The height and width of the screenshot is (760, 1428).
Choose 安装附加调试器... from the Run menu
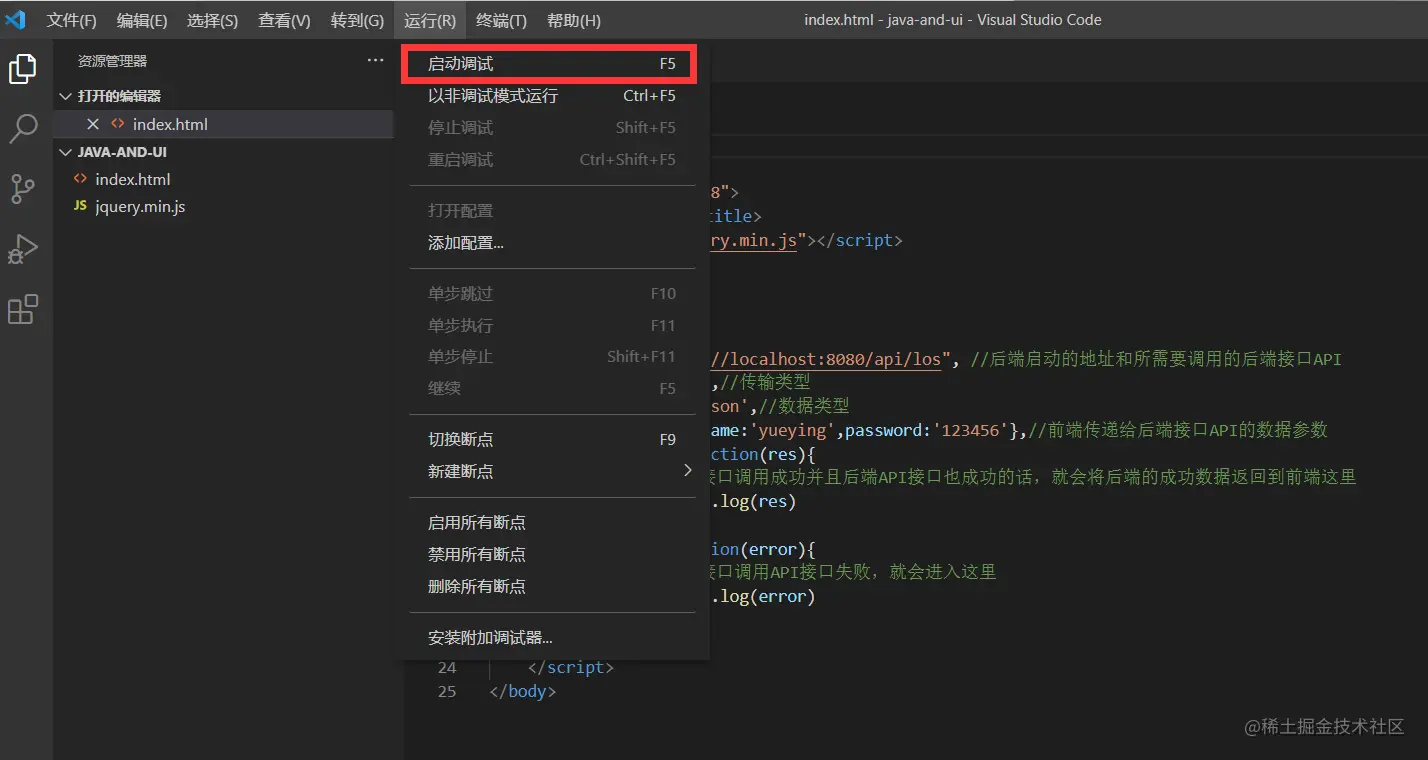pos(552,638)
